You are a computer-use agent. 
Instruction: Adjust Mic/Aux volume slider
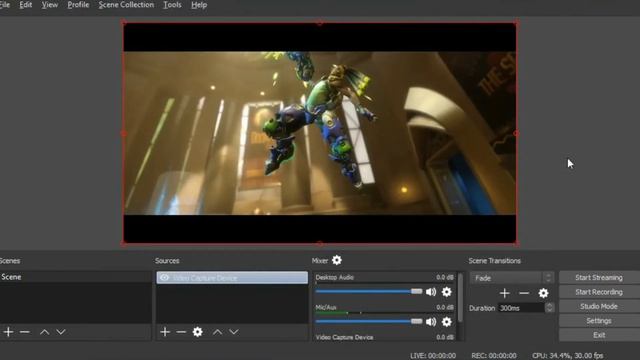pos(369,321)
